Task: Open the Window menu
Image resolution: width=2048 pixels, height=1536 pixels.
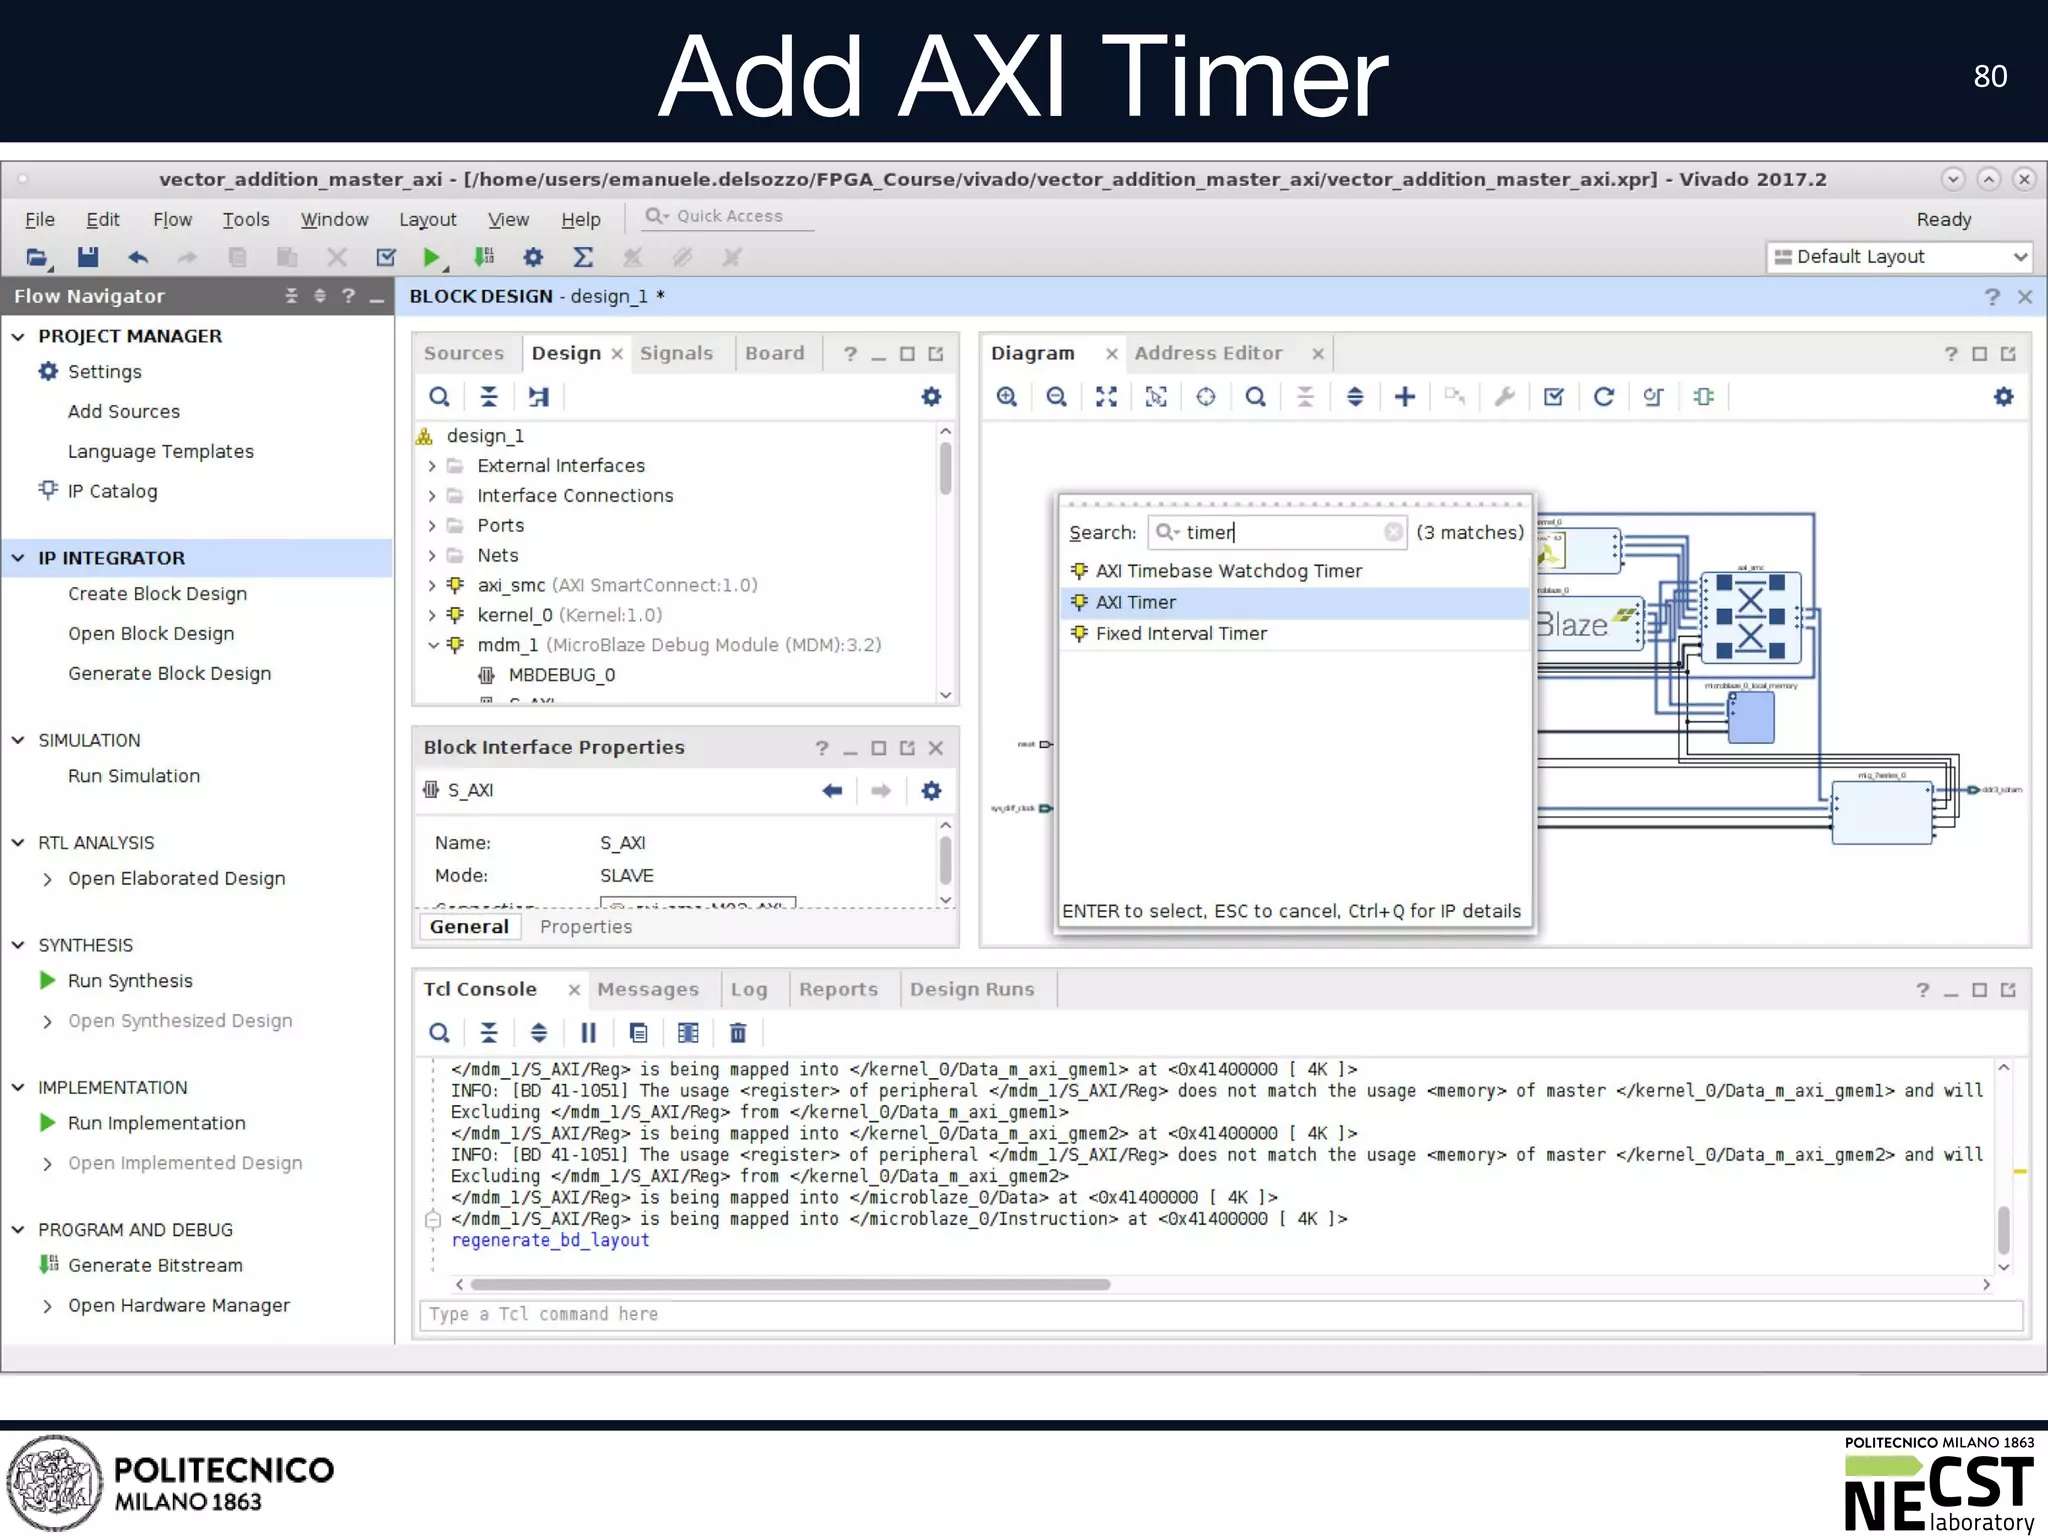Action: [334, 219]
